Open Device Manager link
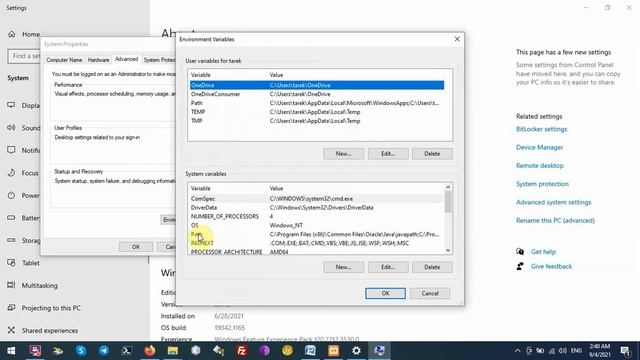 pos(539,147)
